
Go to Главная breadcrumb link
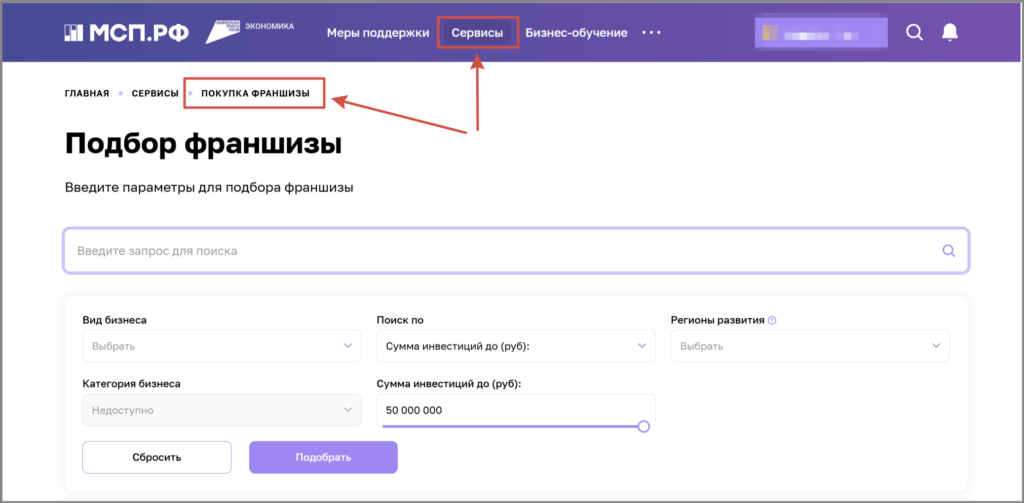click(x=87, y=93)
